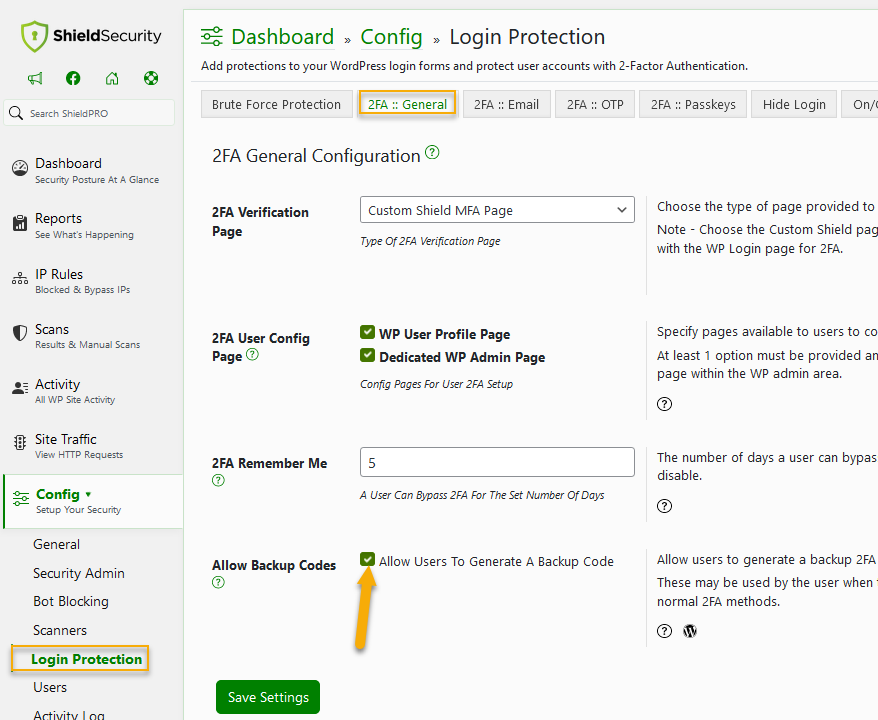The width and height of the screenshot is (878, 720).
Task: Go to Dashboard breadcrumb link
Action: pos(283,37)
